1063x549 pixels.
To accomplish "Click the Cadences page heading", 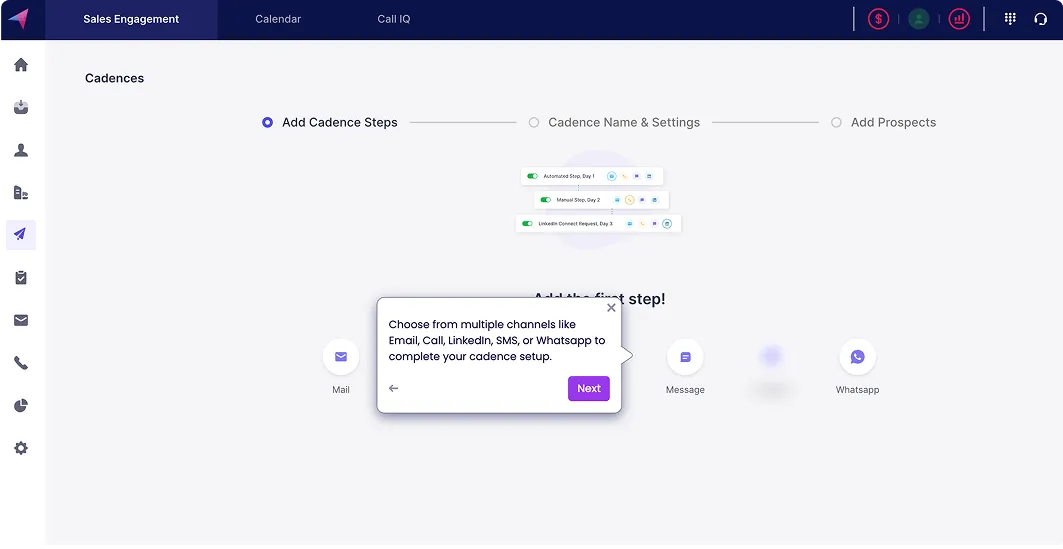I will click(x=115, y=78).
